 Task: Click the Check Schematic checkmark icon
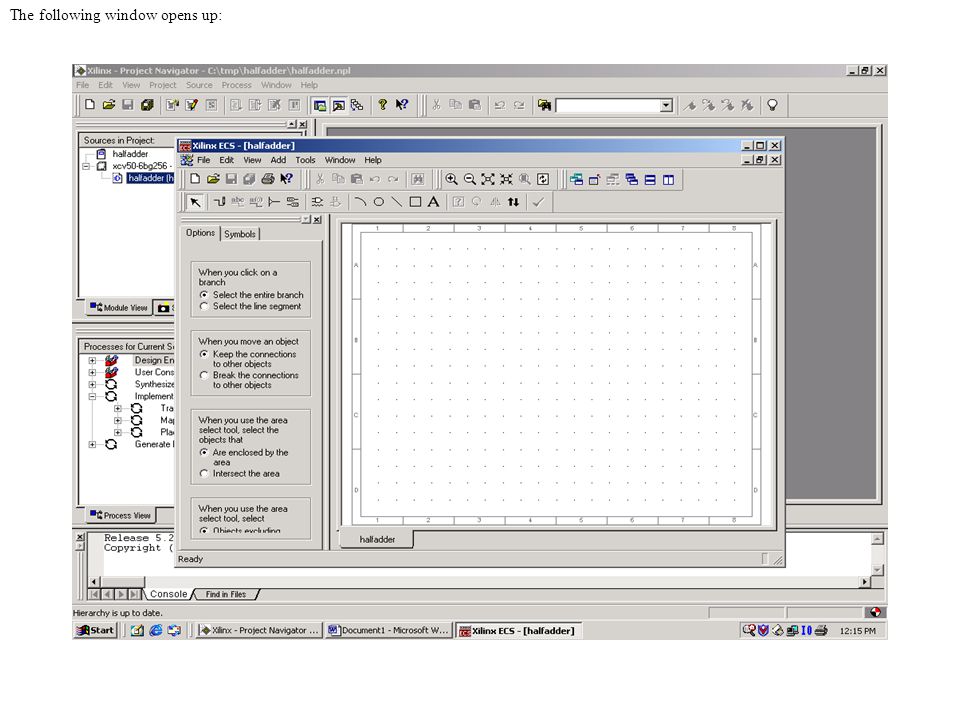pyautogui.click(x=538, y=202)
